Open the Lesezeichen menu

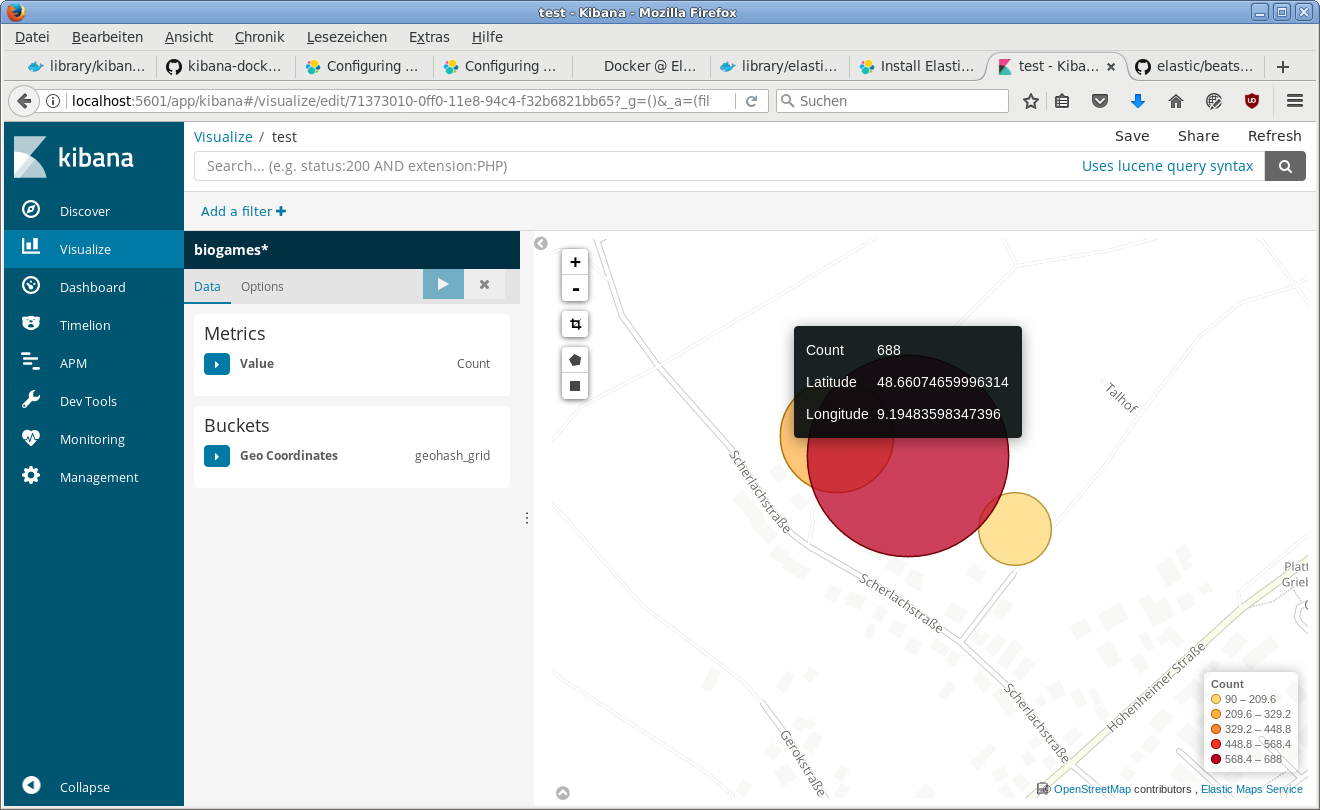tap(346, 37)
